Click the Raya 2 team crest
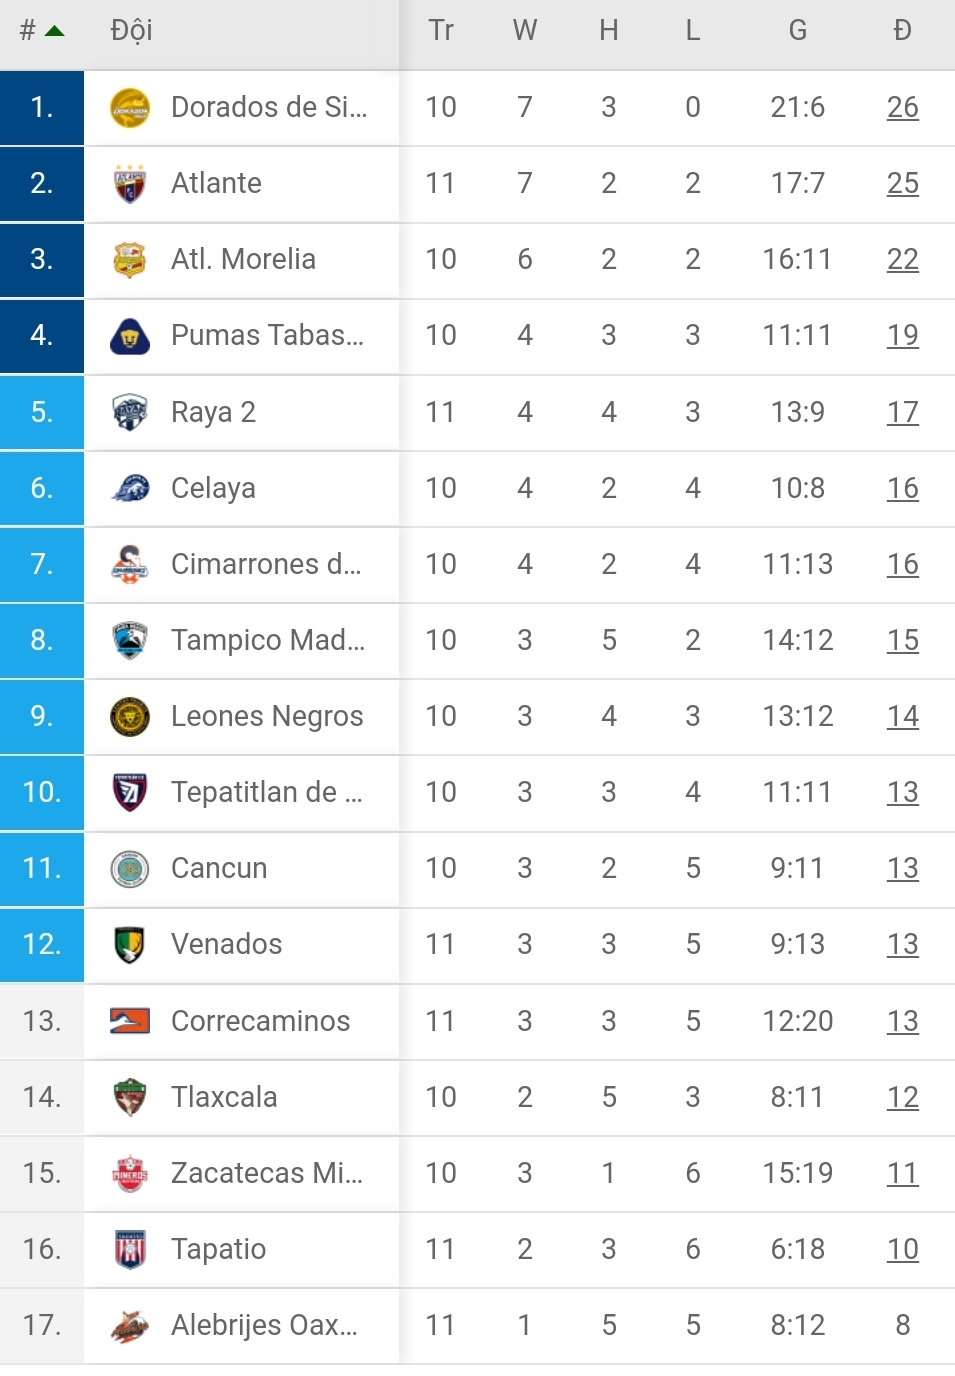 130,412
